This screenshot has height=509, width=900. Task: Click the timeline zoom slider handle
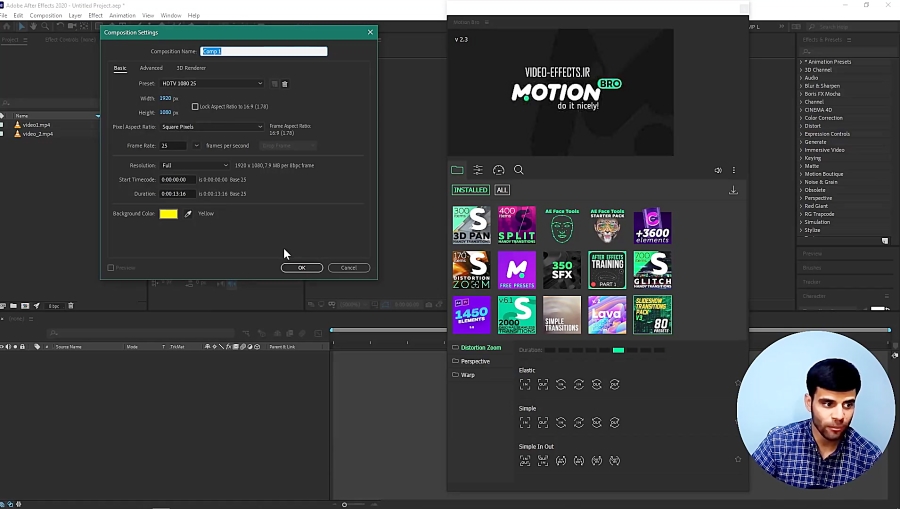click(344, 505)
